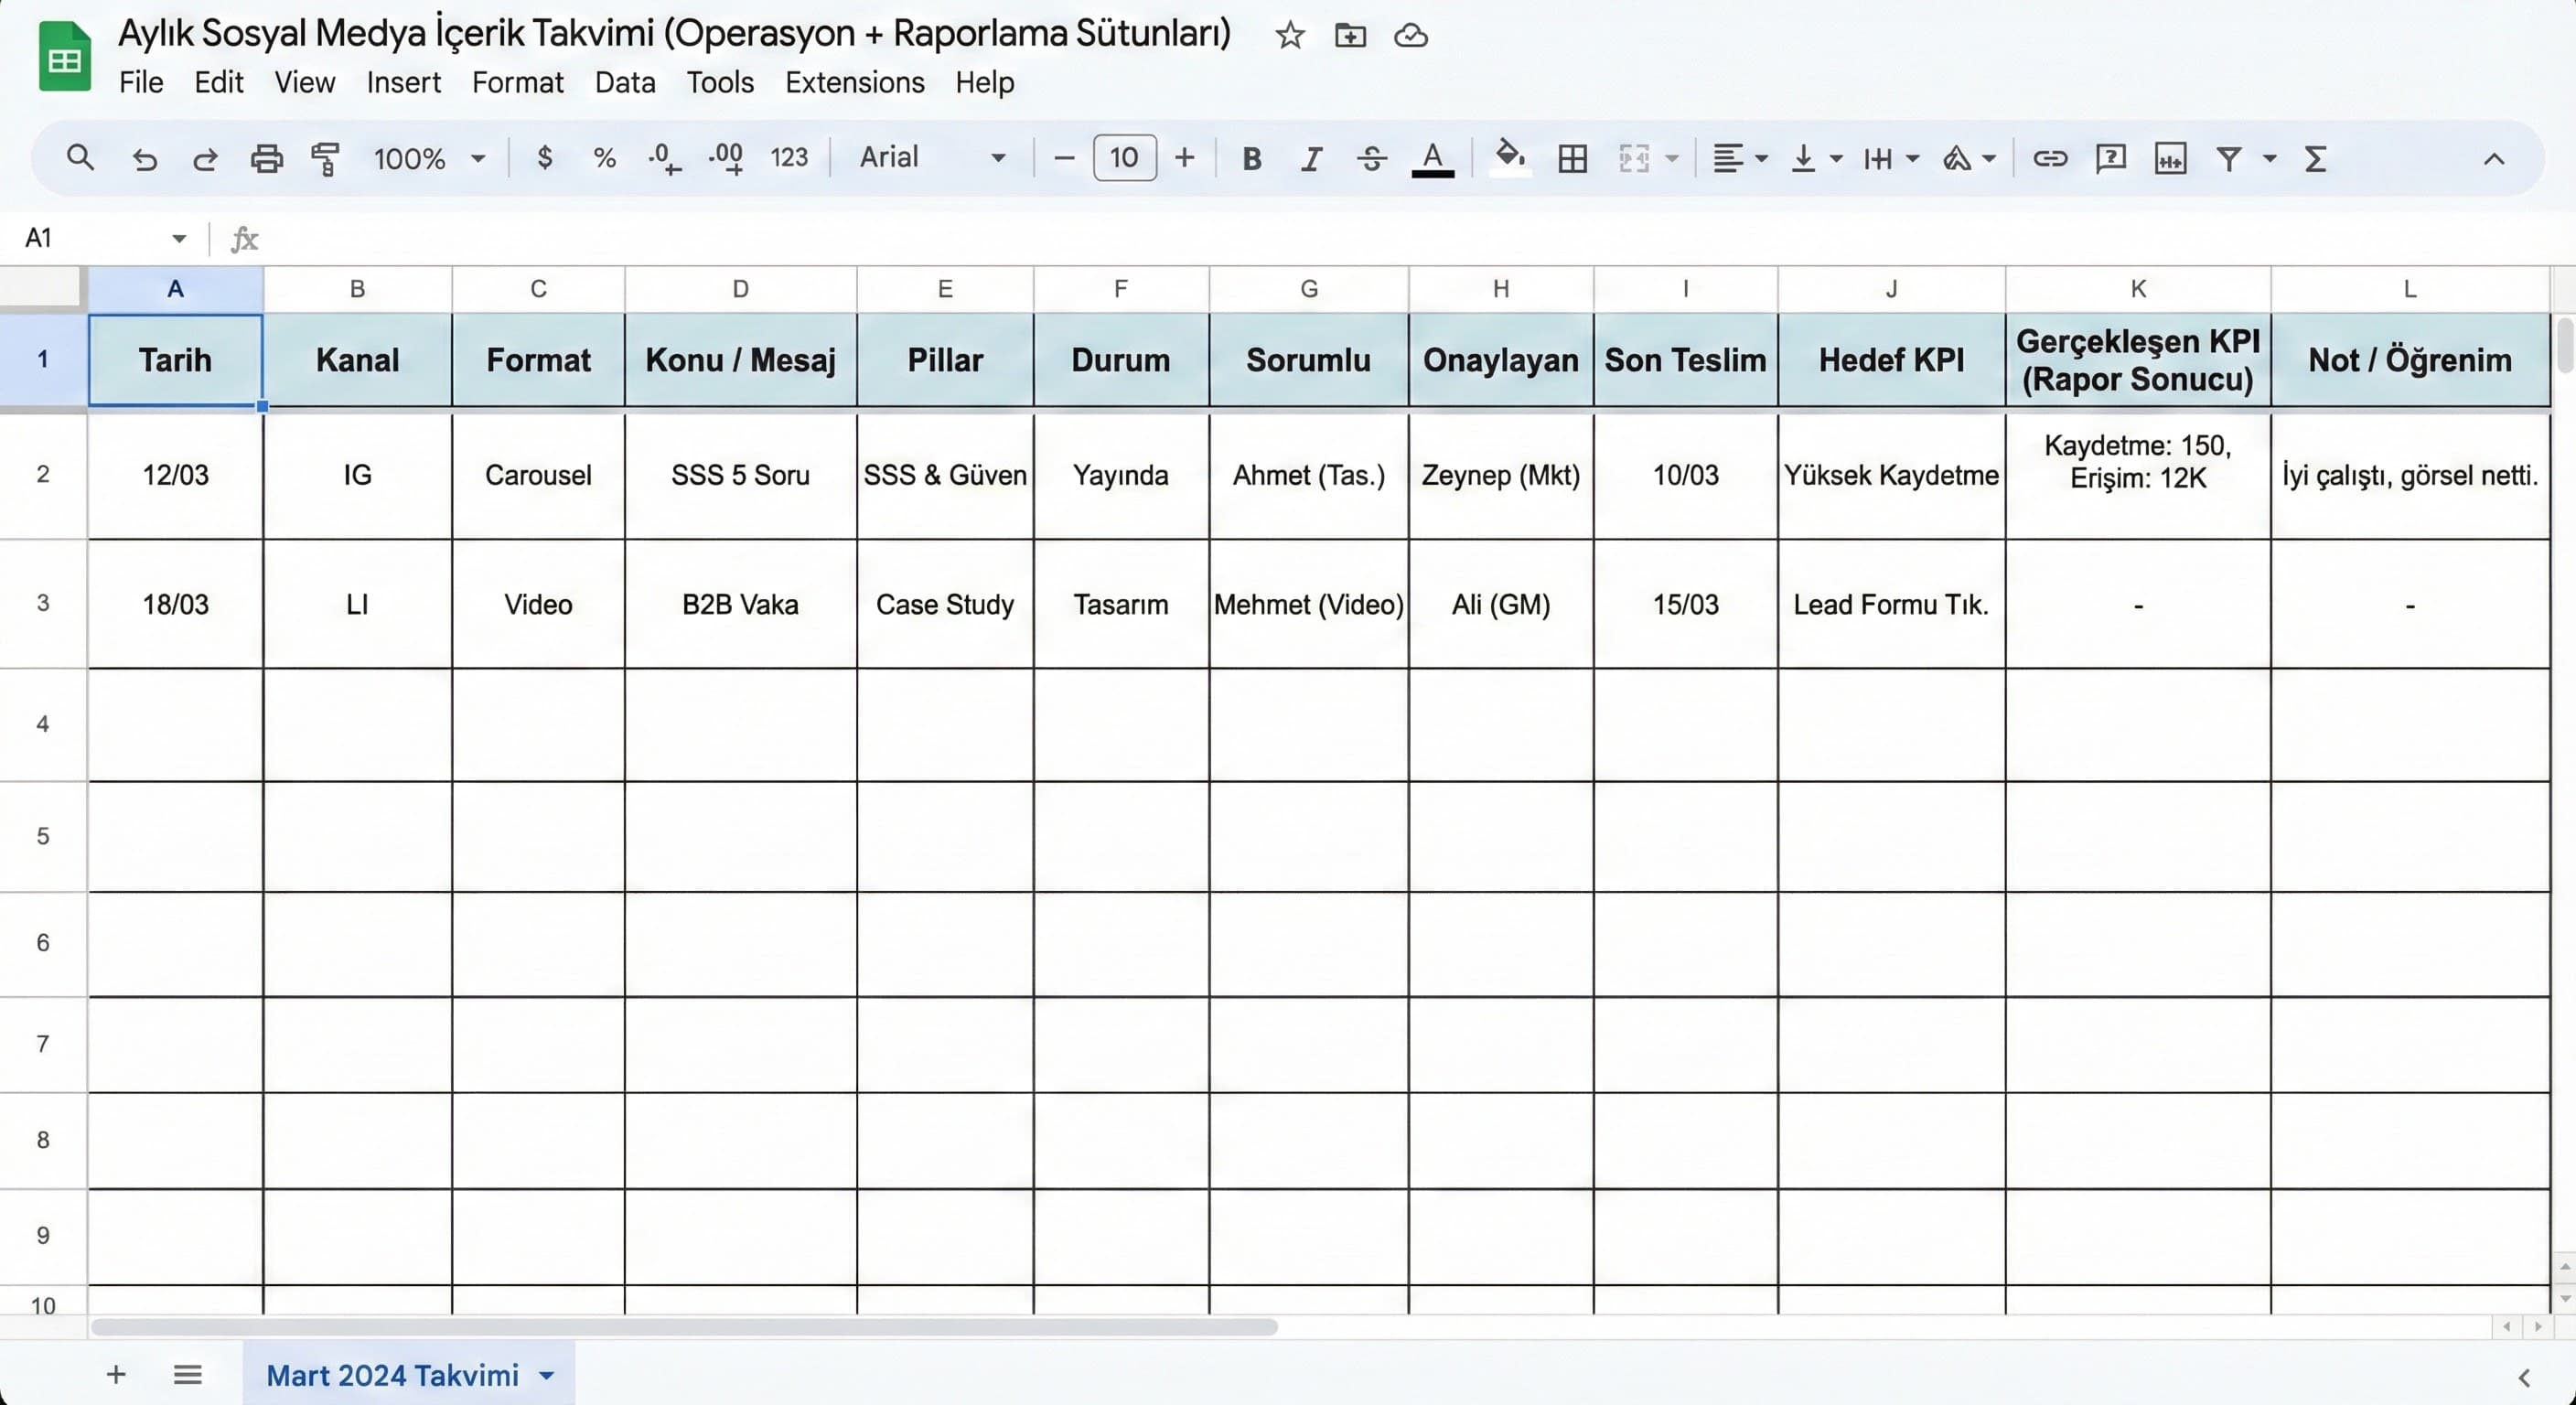Click the paint format roller icon
Viewport: 2576px width, 1405px height.
(325, 158)
